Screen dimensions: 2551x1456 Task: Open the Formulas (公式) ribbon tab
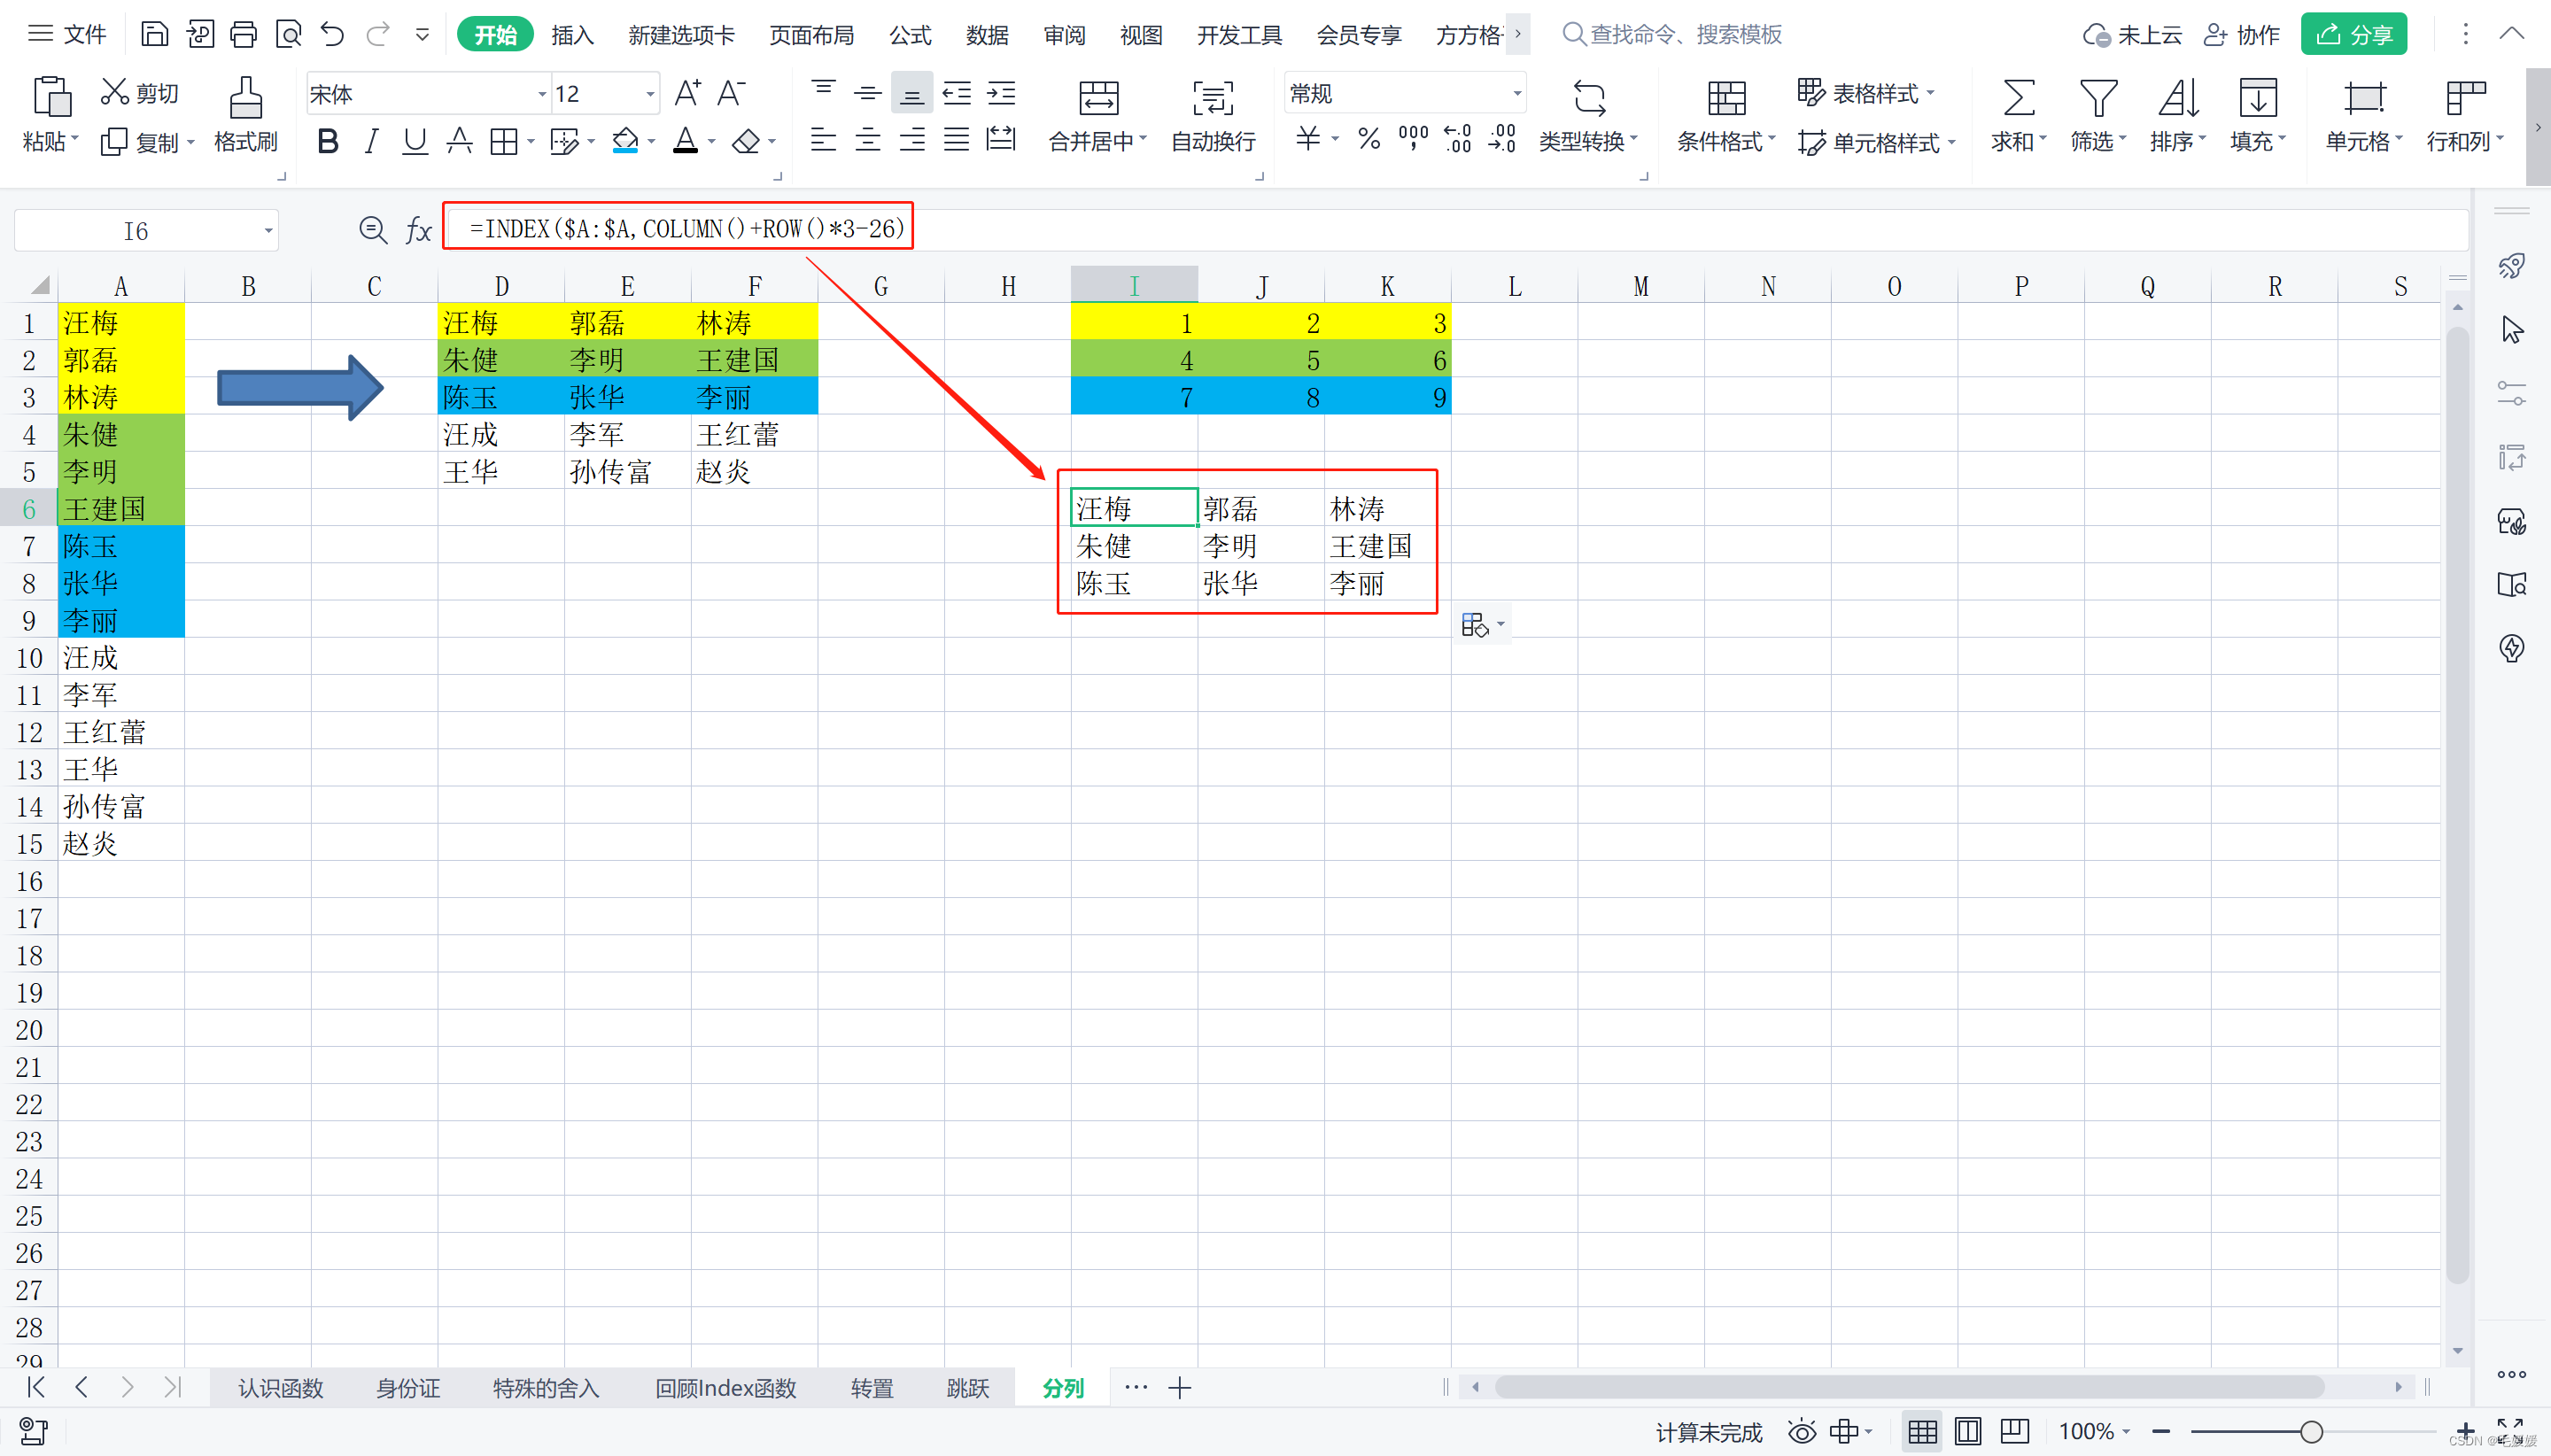pos(910,35)
